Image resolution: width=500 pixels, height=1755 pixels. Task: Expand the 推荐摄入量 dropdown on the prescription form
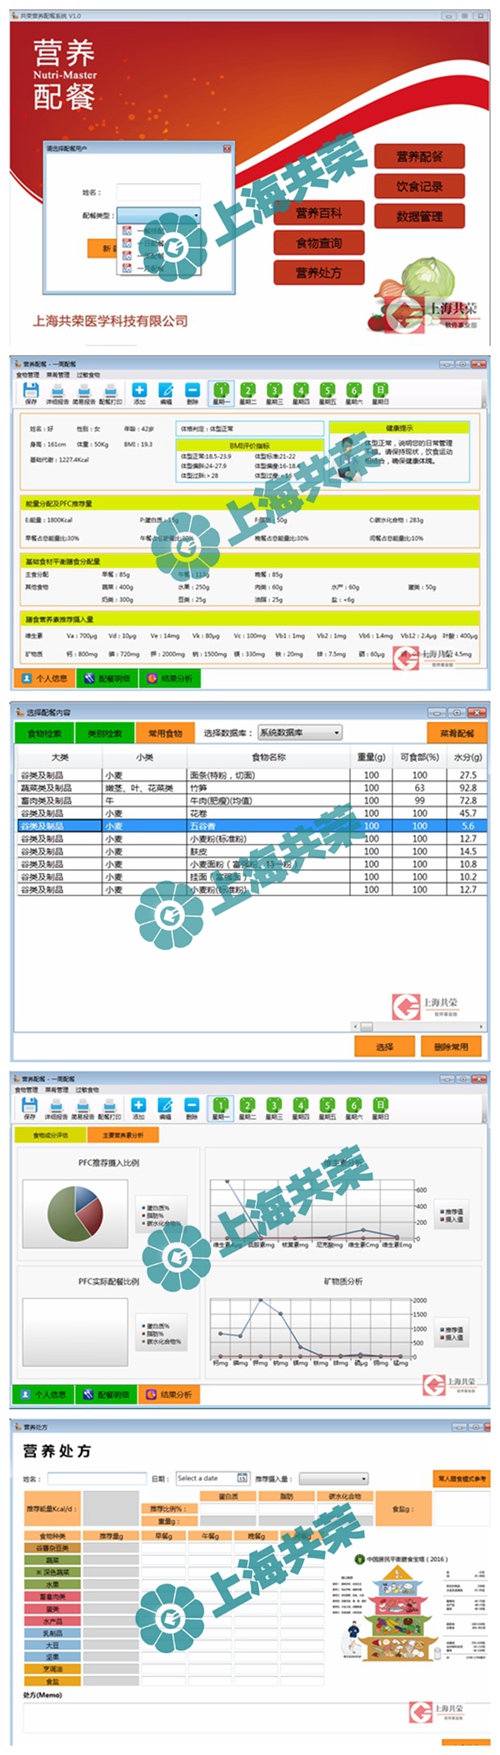(333, 1478)
